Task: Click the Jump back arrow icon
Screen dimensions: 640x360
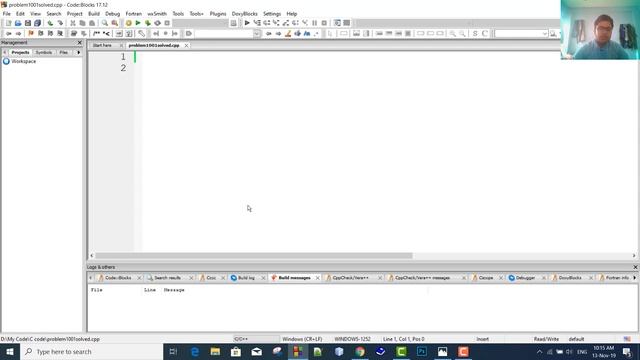Action: pos(9,33)
